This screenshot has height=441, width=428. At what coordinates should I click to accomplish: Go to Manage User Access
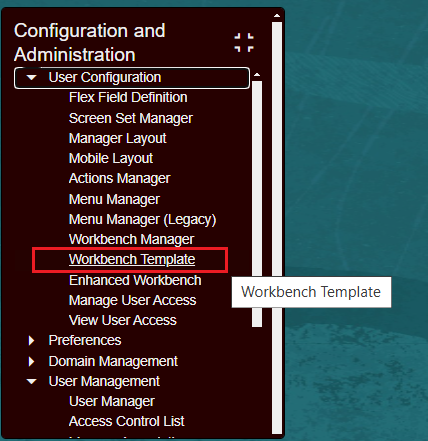pos(132,300)
